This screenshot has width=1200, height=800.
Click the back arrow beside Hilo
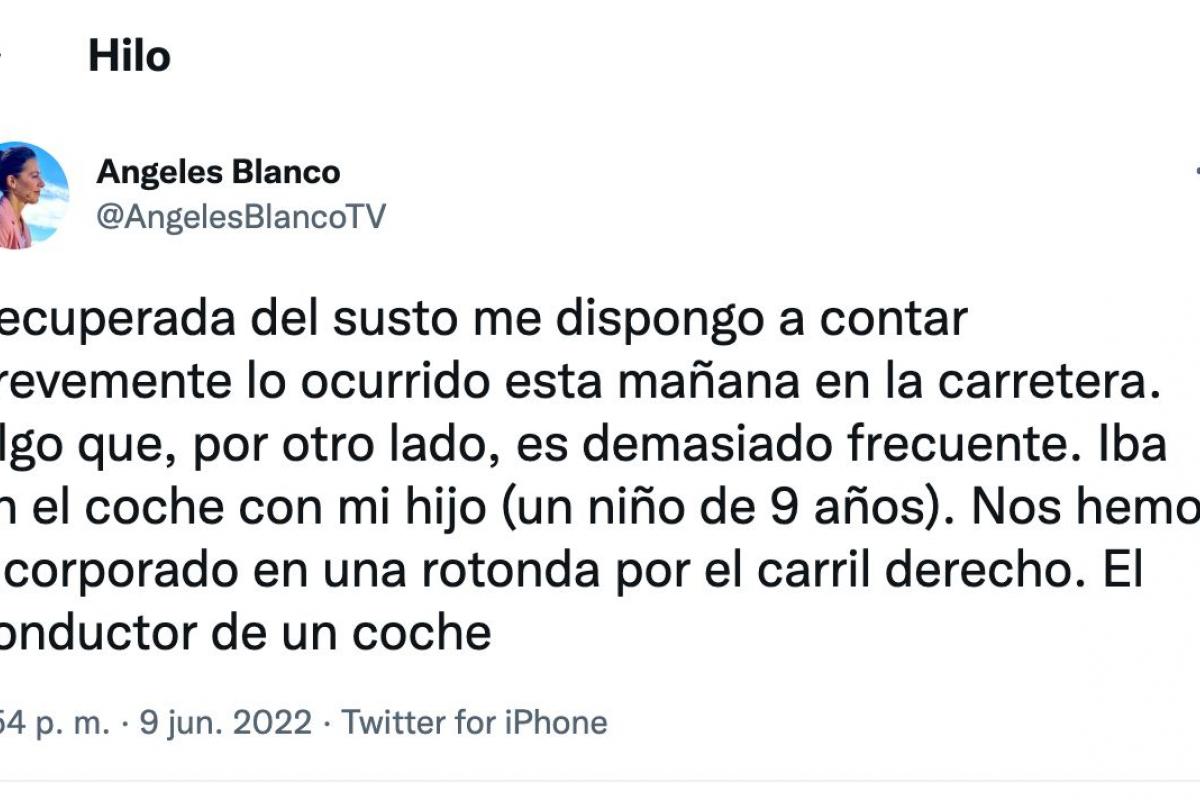pos(3,57)
